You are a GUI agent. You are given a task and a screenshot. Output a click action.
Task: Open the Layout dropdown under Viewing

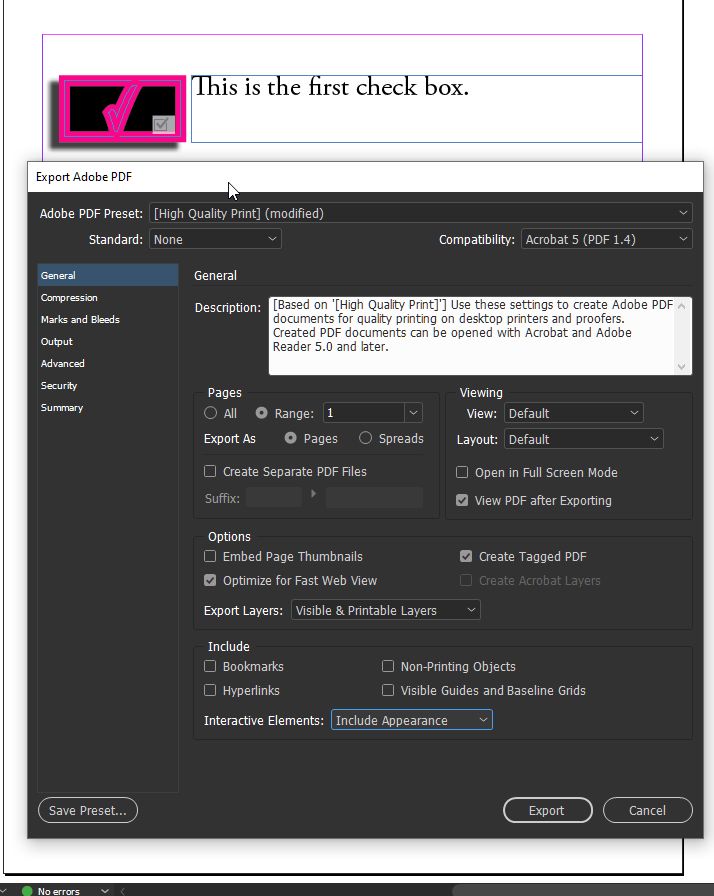tap(584, 439)
